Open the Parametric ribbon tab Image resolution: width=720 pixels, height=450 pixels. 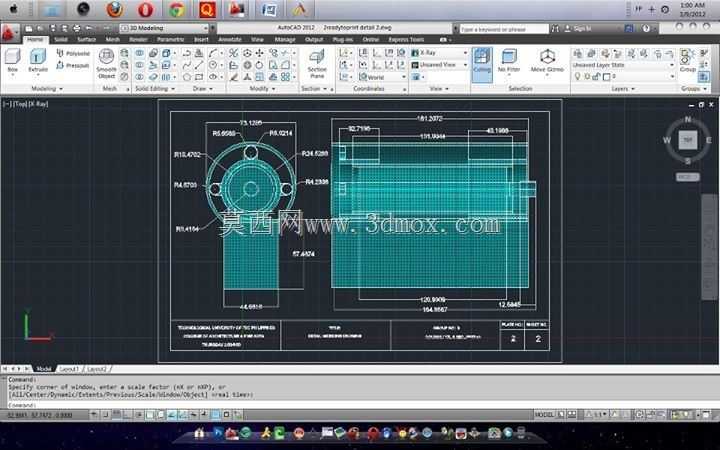pyautogui.click(x=170, y=39)
